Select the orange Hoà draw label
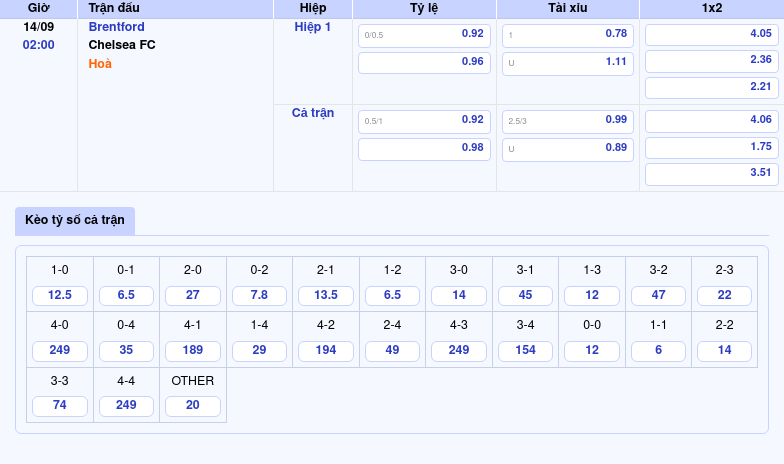This screenshot has width=784, height=464. [x=100, y=64]
